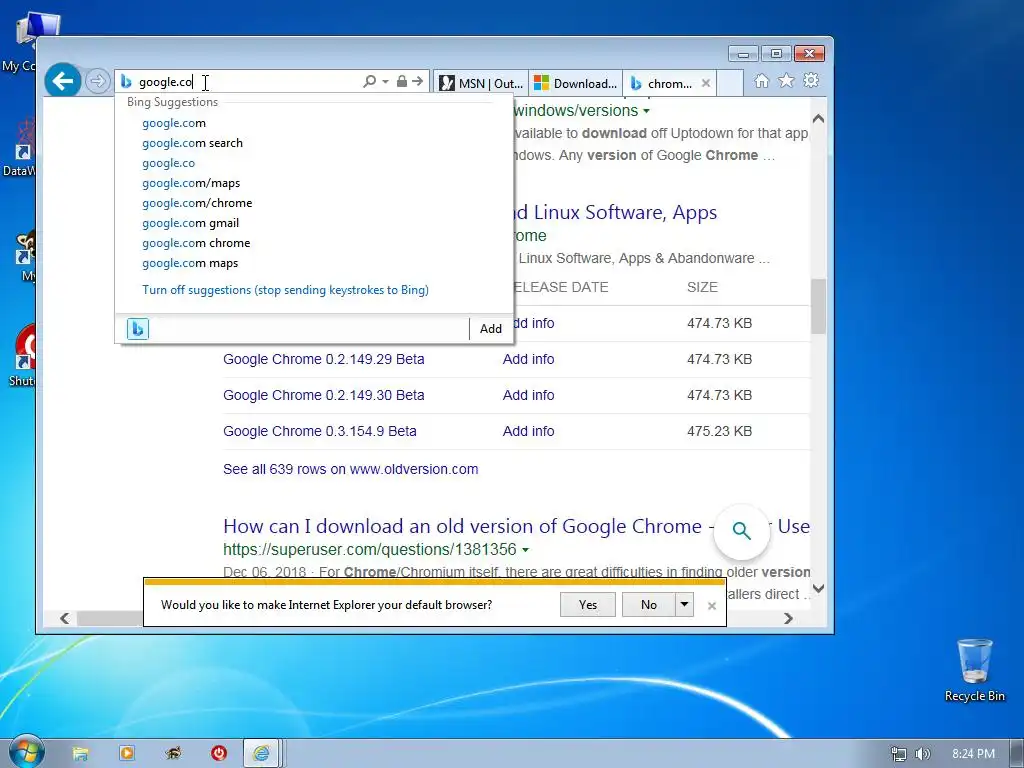Screen dimensions: 1024x768
Task: Click the Add search provider button
Action: pos(491,328)
